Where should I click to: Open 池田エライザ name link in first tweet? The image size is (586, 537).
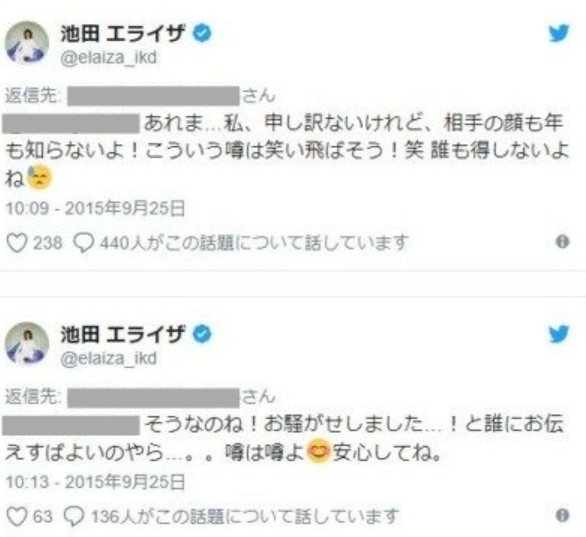[123, 33]
